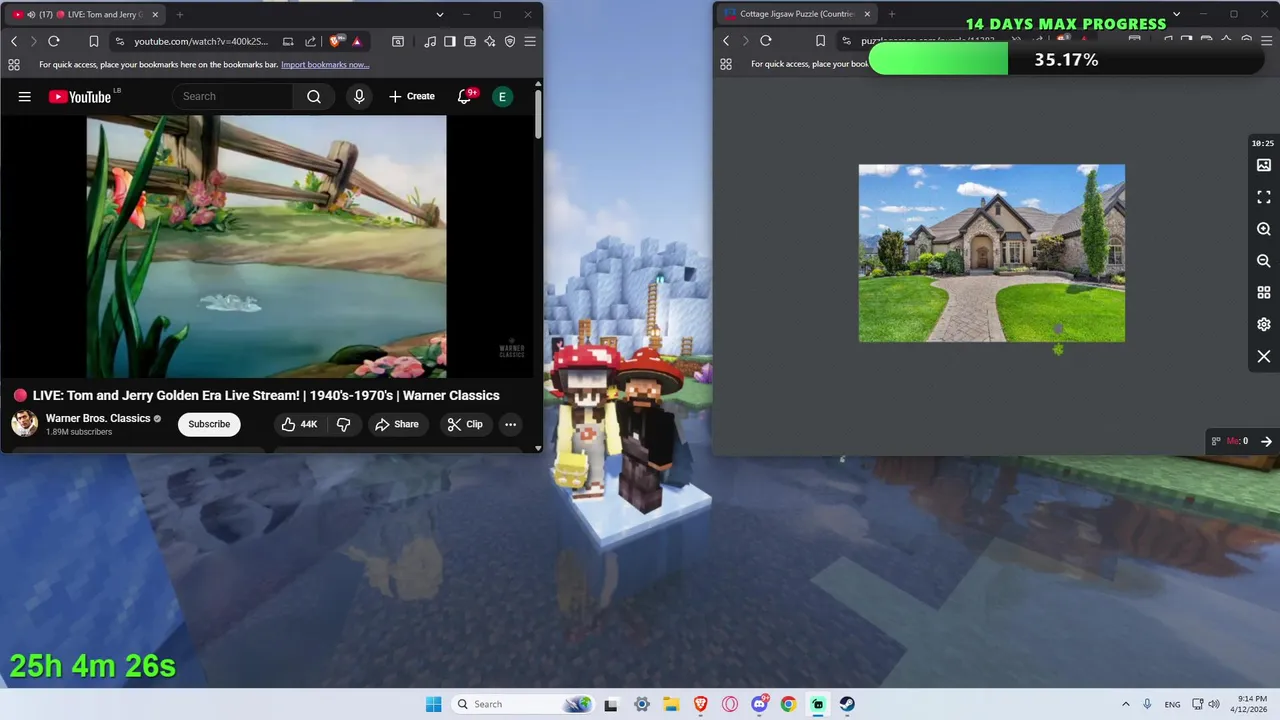Viewport: 1280px width, 720px height.
Task: Open browser apps grid in YouTube bookmarks bar
Action: point(14,64)
